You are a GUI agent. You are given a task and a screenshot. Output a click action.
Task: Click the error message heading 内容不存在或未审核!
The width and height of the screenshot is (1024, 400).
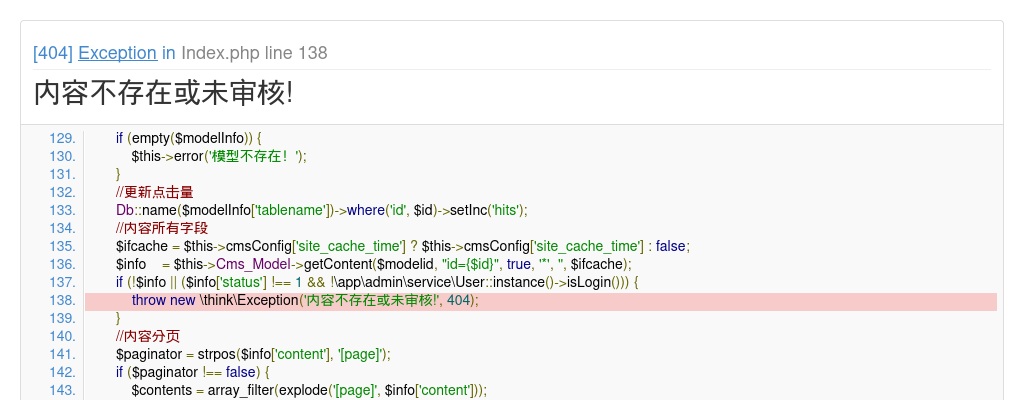tap(163, 93)
